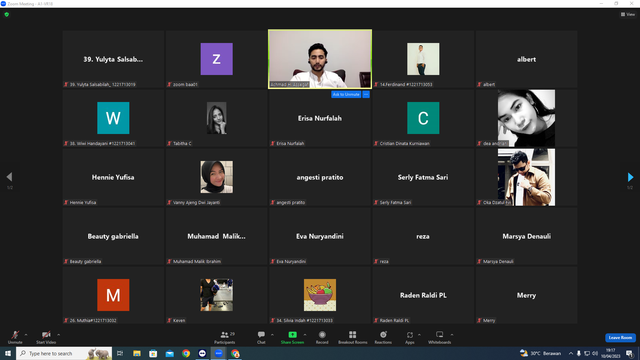Open the Apps panel
This screenshot has height=360, width=640.
(410, 337)
